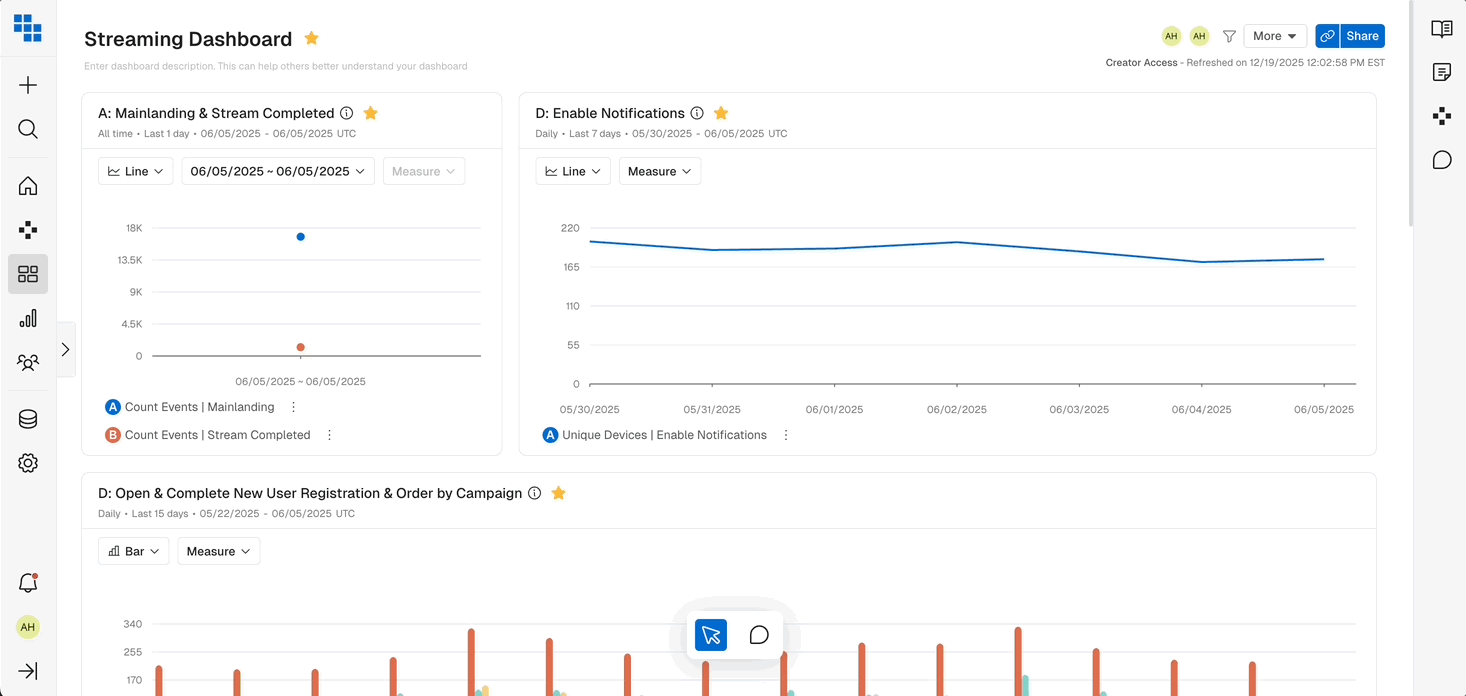
Task: Open the plus create-new icon
Action: pos(28,85)
